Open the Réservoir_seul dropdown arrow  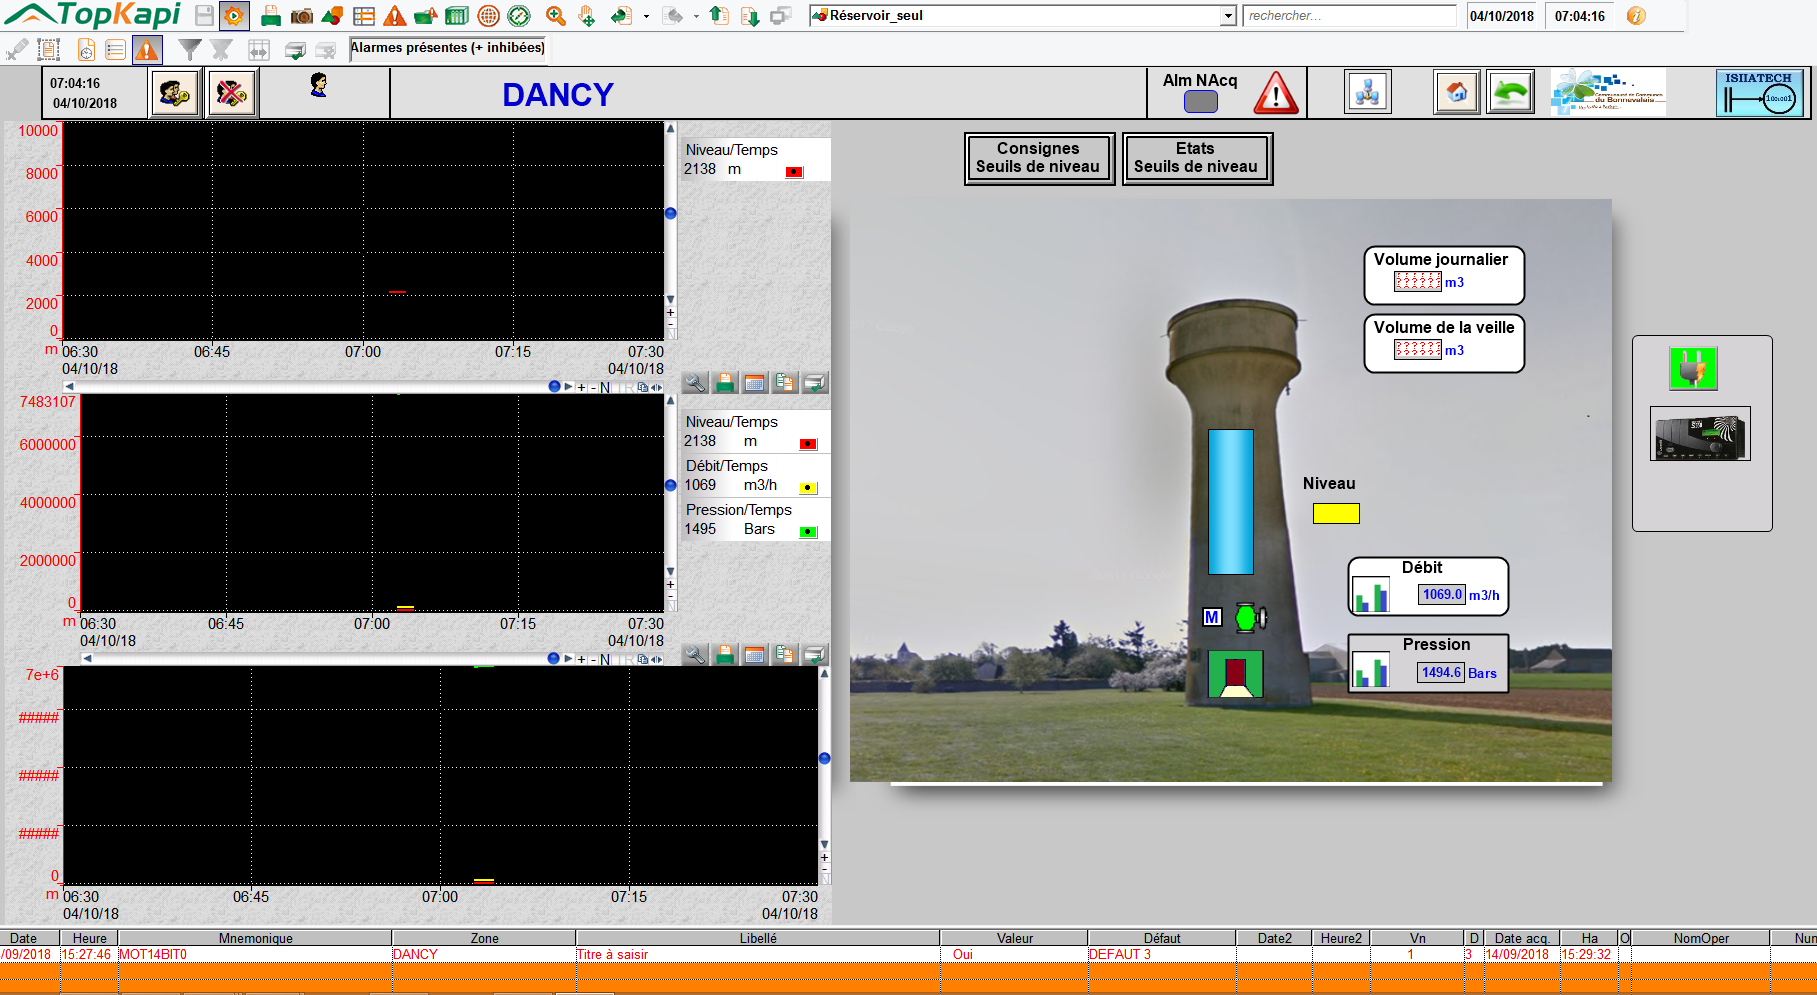click(x=1228, y=16)
